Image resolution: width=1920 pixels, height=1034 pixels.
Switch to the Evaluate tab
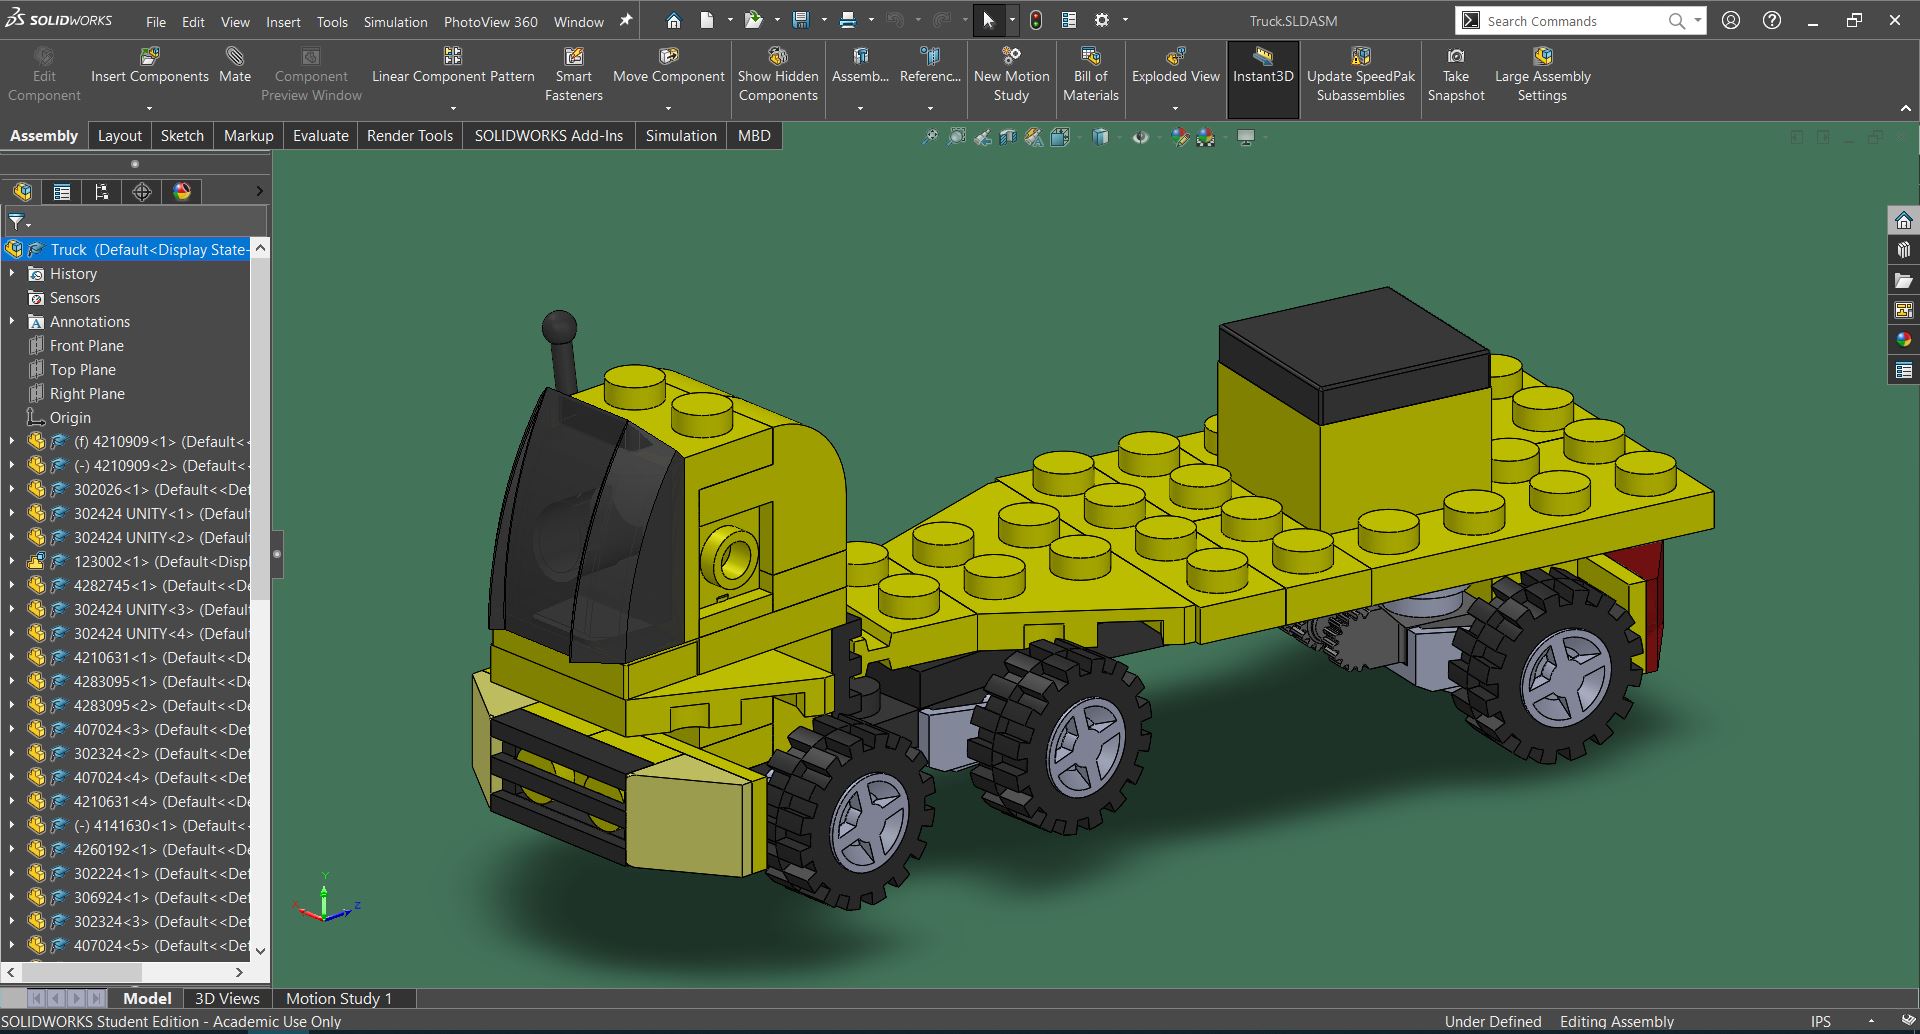click(320, 136)
